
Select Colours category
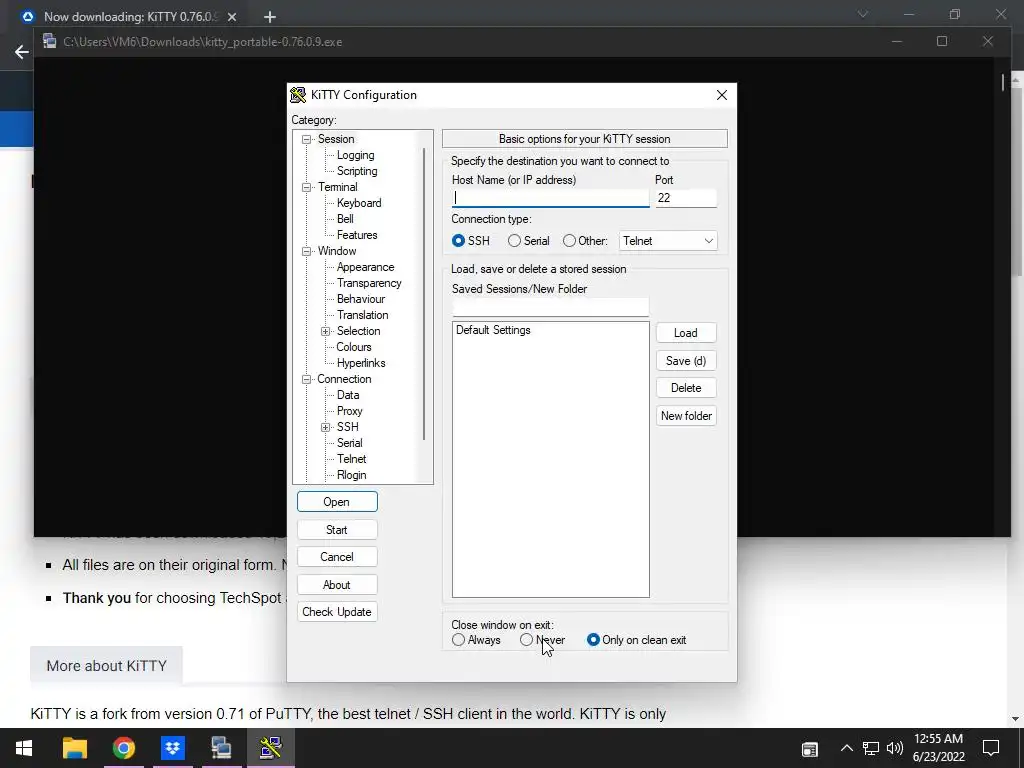(x=353, y=347)
